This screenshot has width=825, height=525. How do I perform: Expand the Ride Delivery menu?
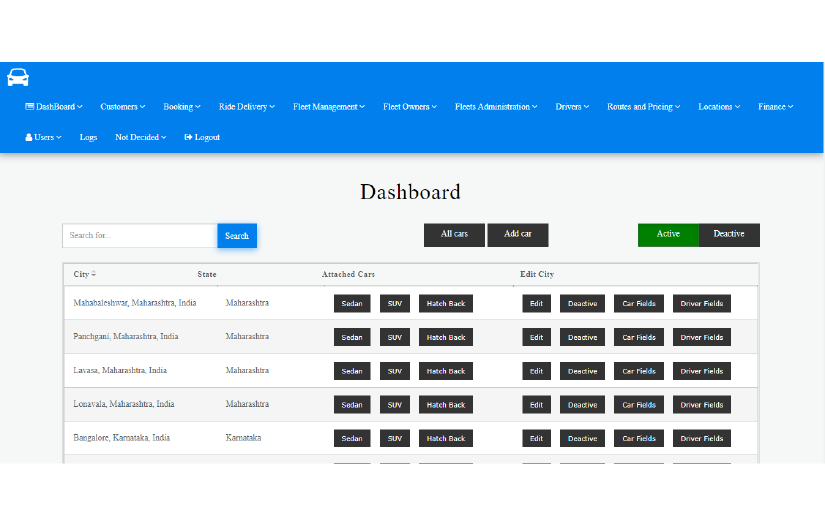[x=247, y=107]
